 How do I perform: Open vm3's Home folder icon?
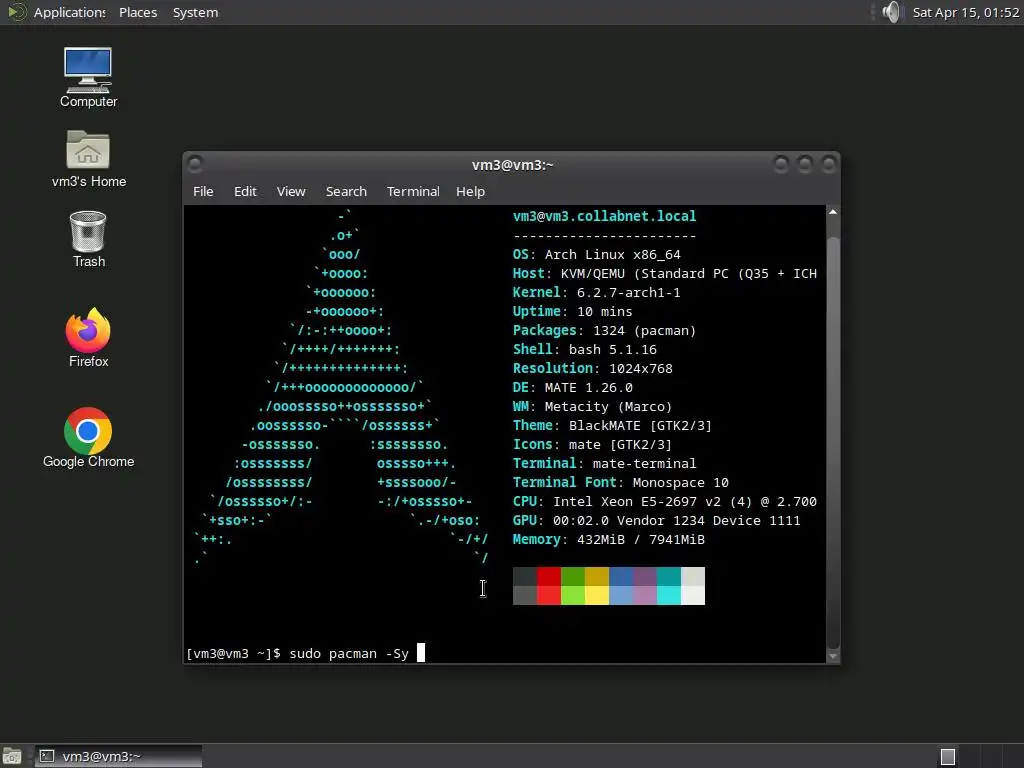click(88, 159)
